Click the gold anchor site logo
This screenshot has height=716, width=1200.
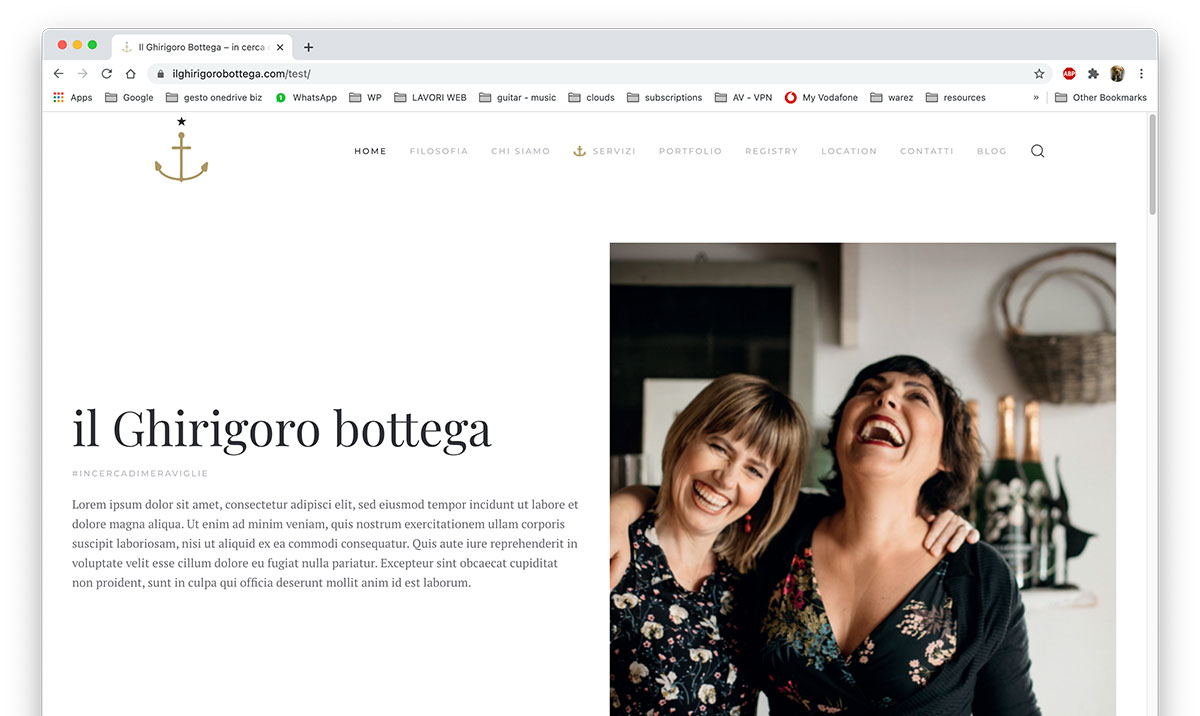pyautogui.click(x=181, y=150)
